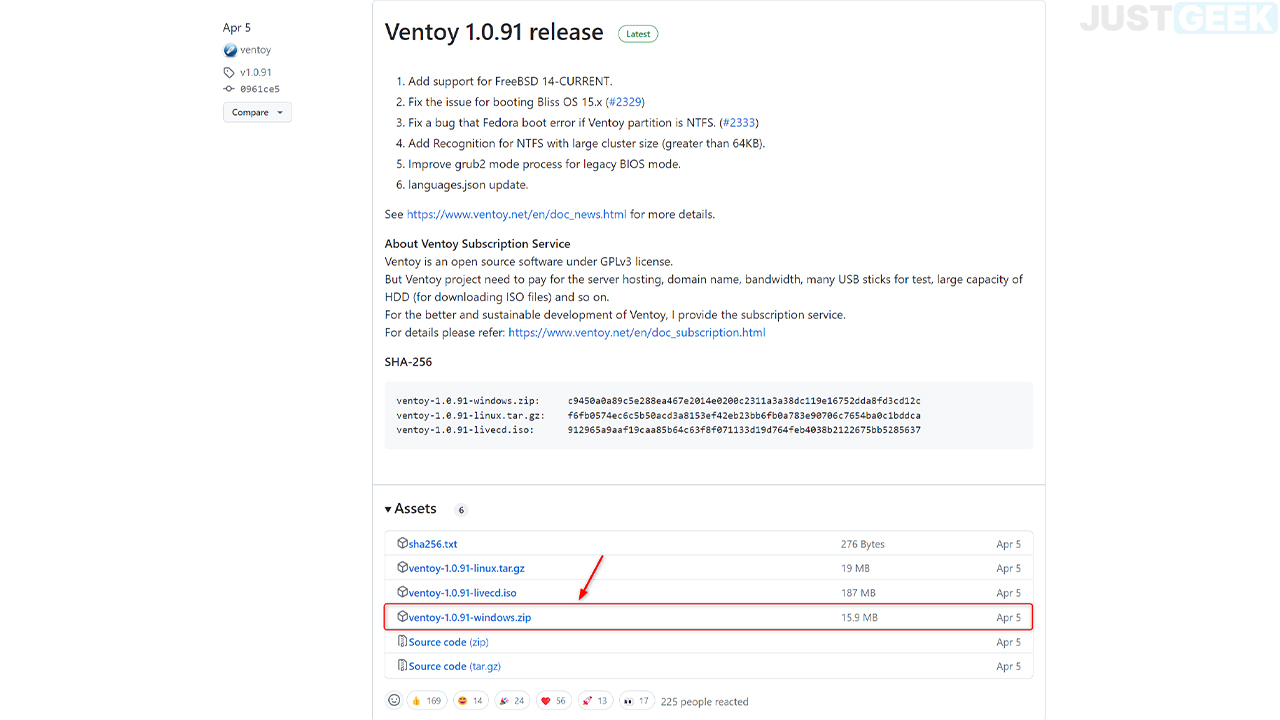Click the ventoy author avatar icon

click(x=230, y=50)
